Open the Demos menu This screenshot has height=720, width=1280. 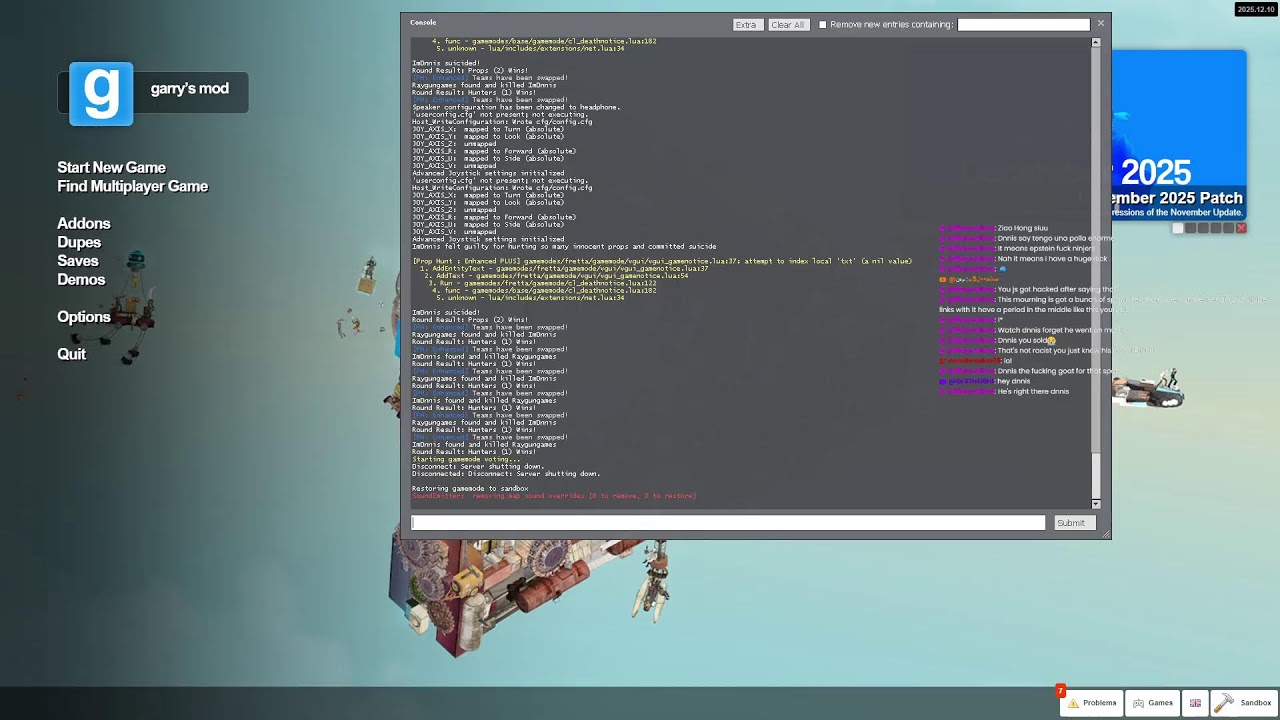coord(81,279)
